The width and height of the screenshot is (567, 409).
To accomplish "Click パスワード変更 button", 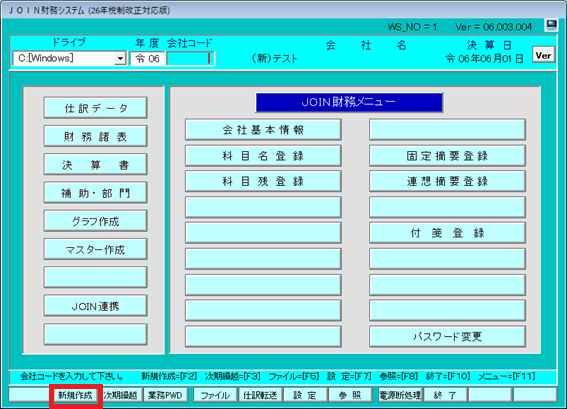I will (x=447, y=337).
